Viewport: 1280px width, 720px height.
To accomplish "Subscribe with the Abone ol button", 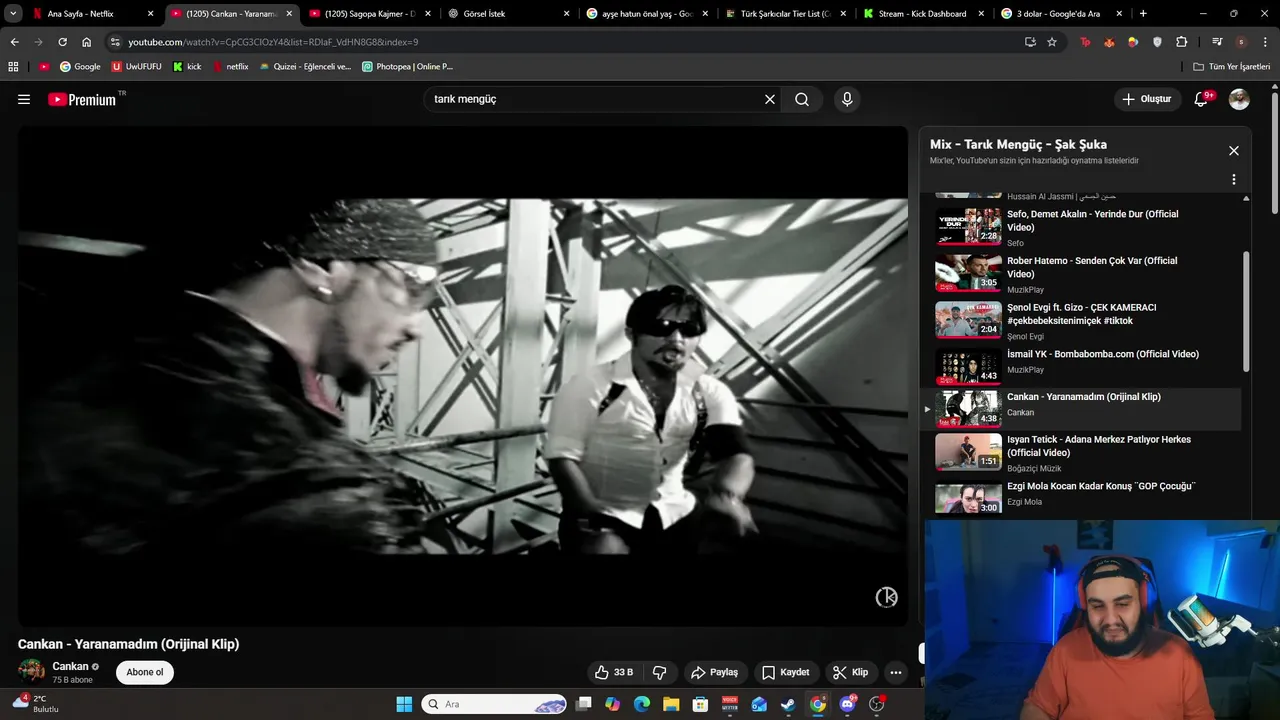I will pyautogui.click(x=145, y=672).
